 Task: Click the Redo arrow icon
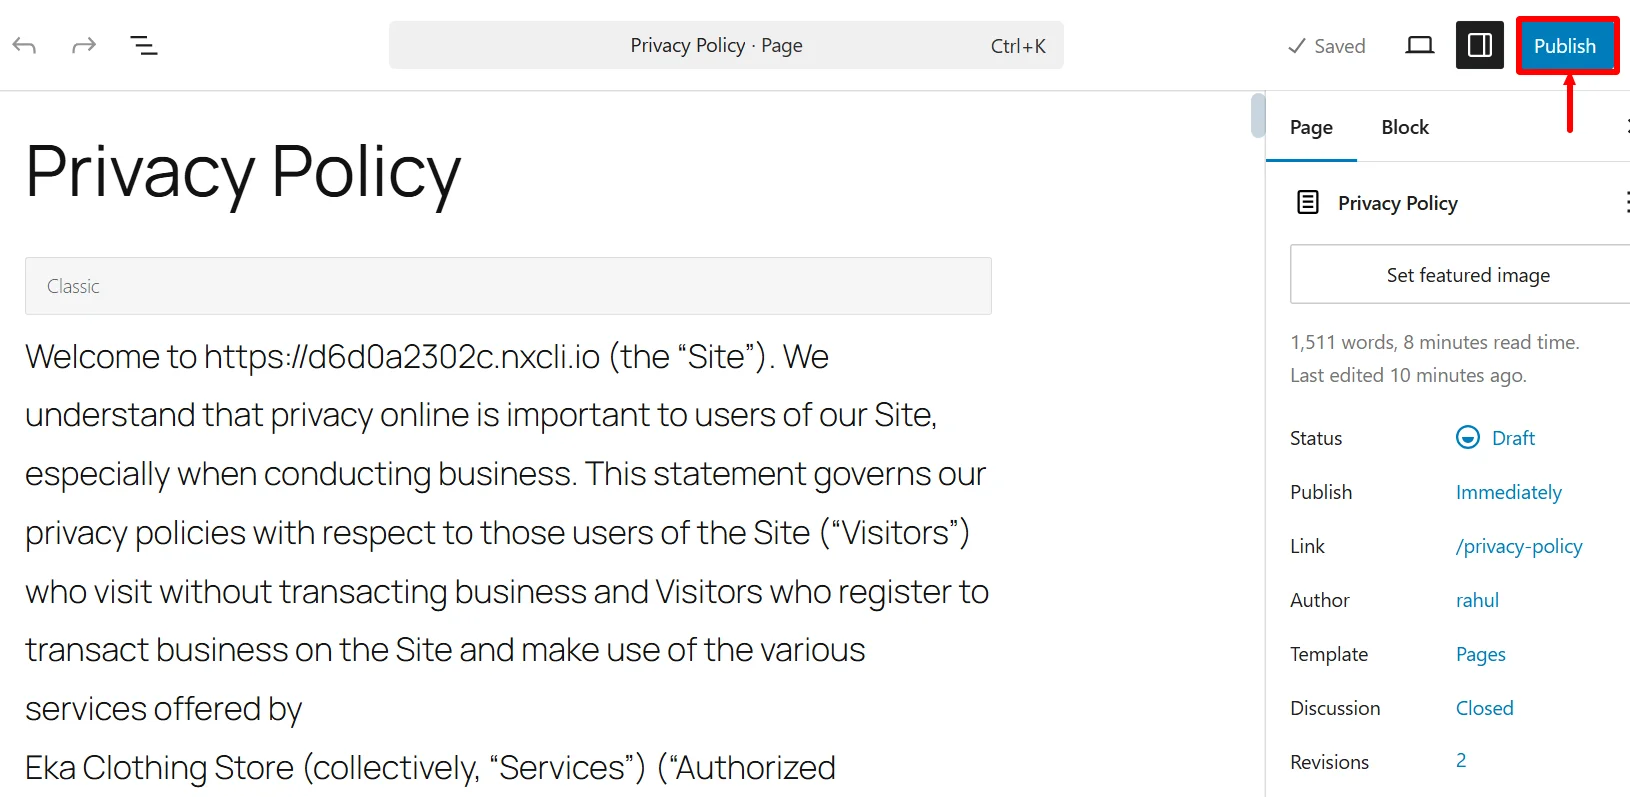pyautogui.click(x=84, y=45)
